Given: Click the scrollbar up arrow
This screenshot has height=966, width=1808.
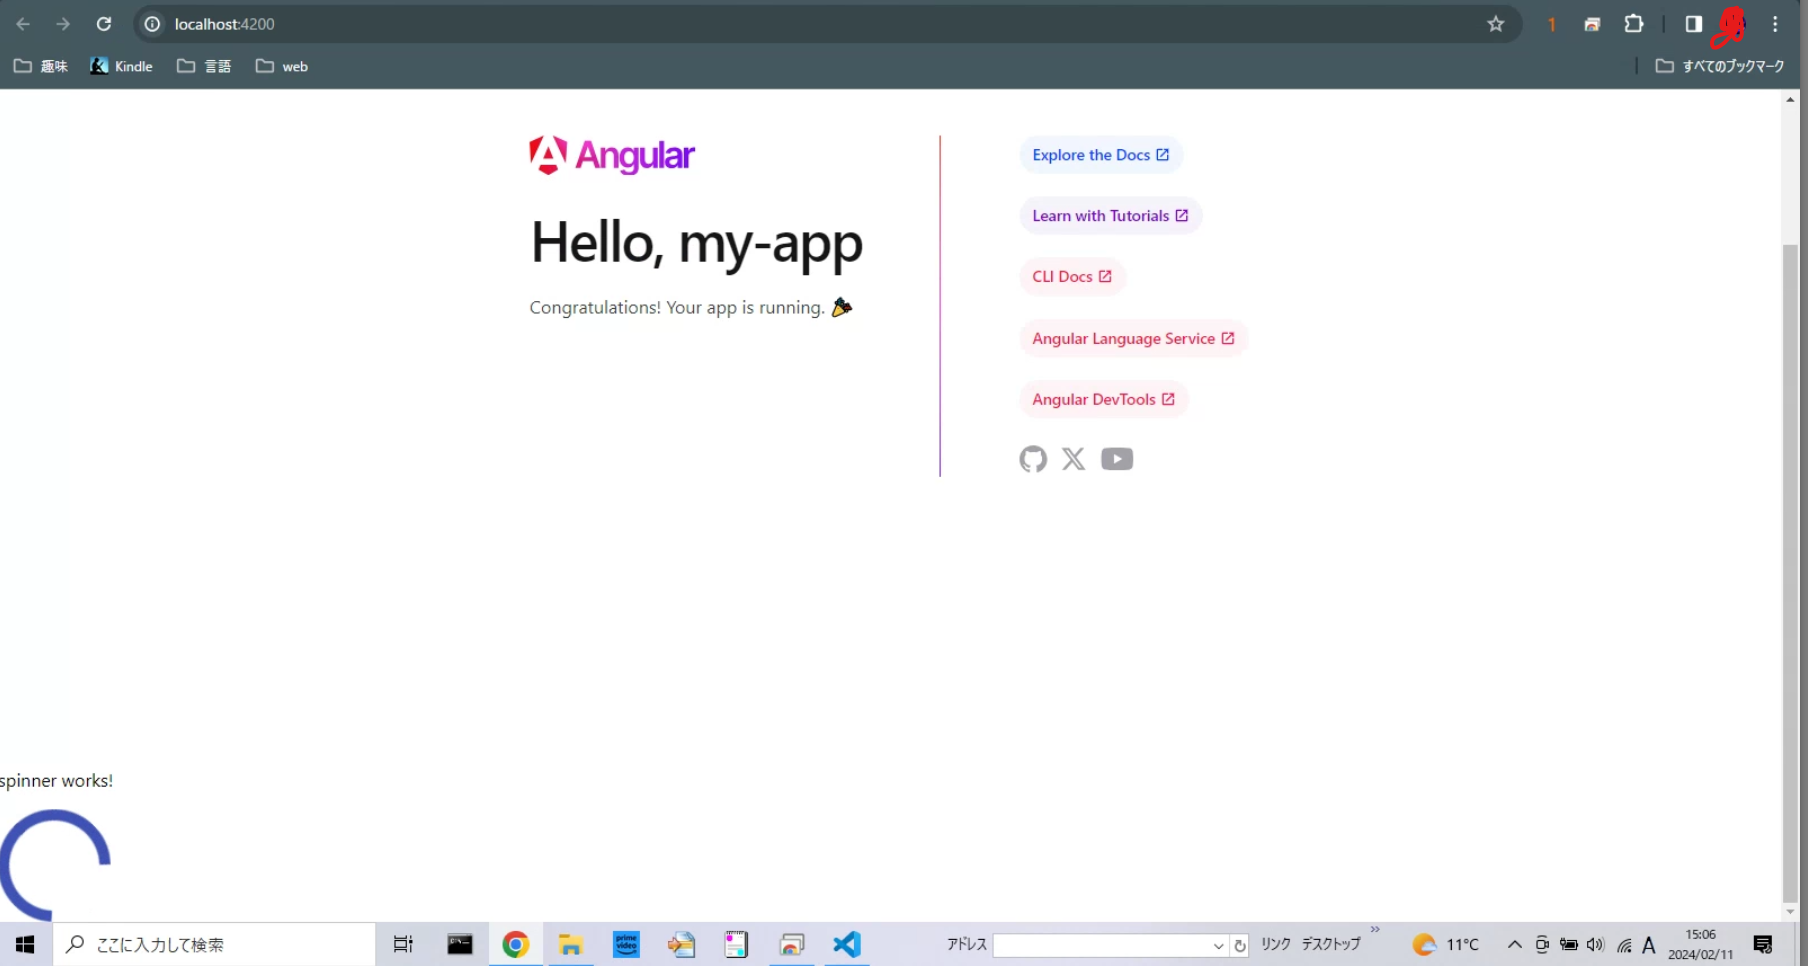Looking at the screenshot, I should coord(1790,99).
